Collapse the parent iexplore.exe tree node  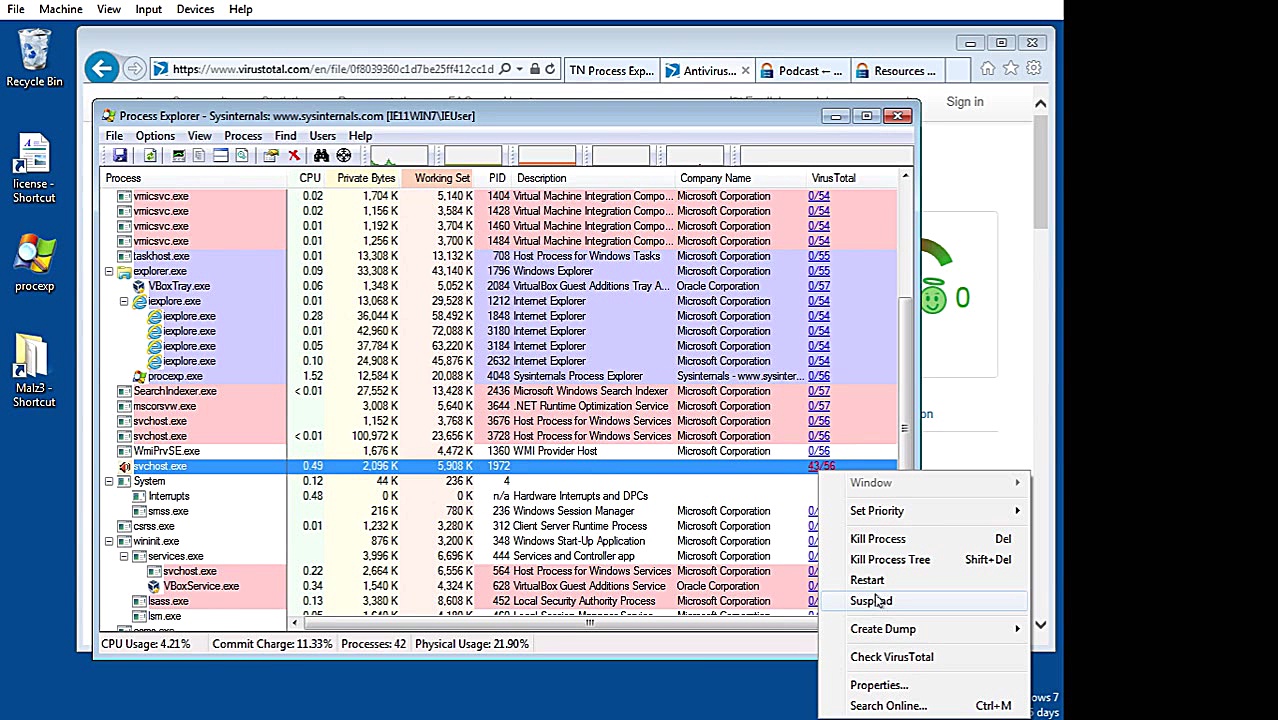[x=124, y=301]
